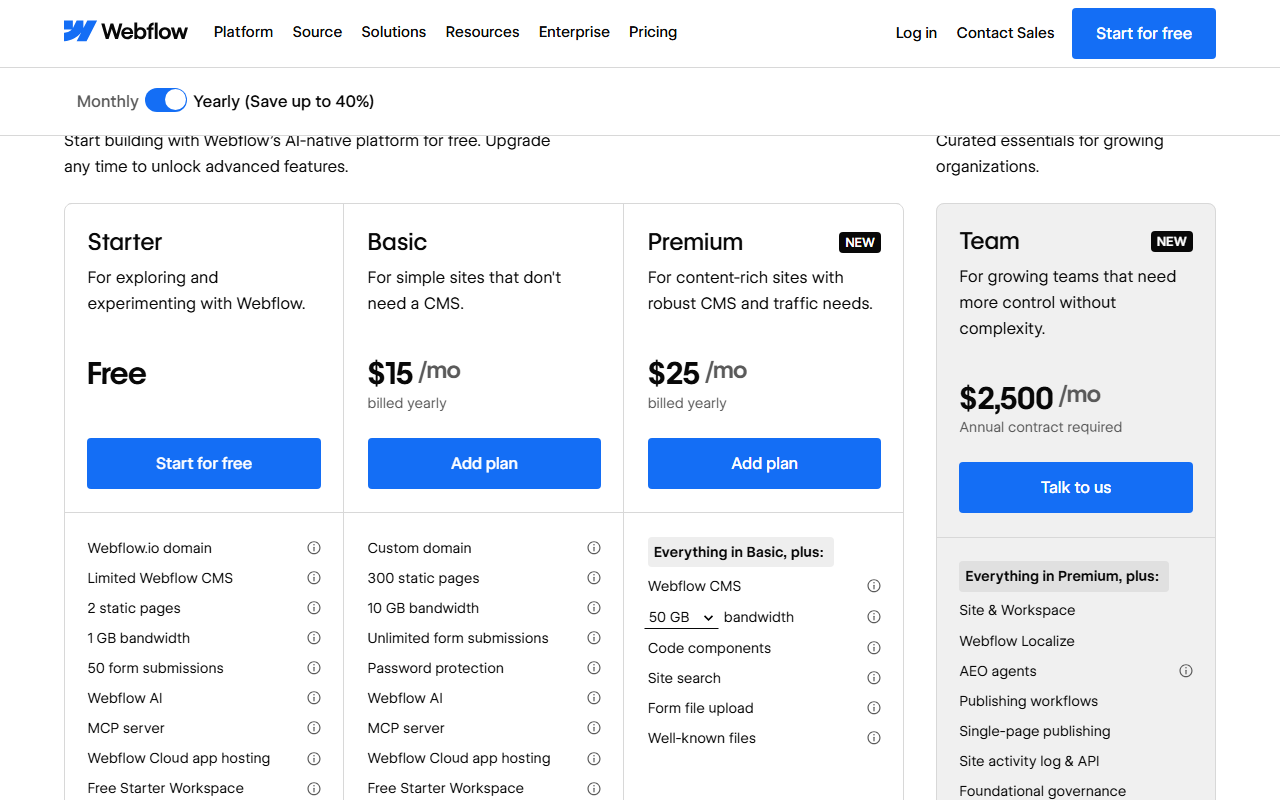Open info icon for Limited Webflow CMS

pos(314,578)
